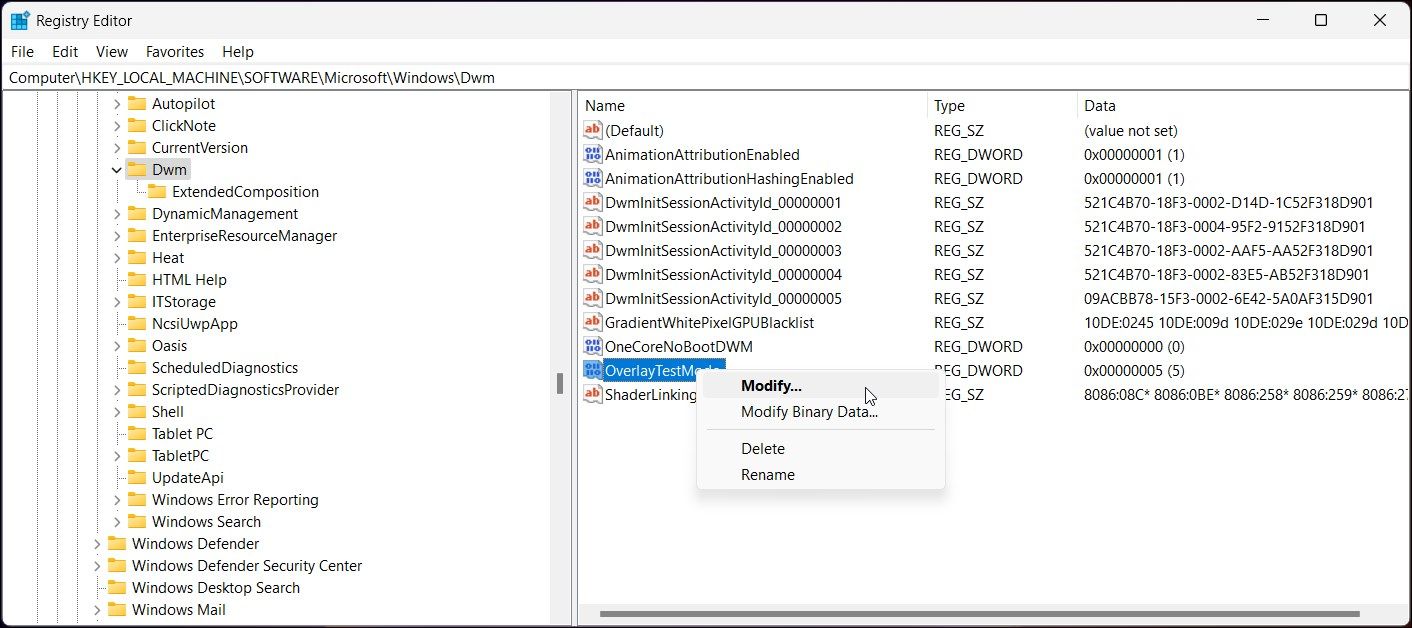Click the REG_SZ icon beside GradientWhitePixelGPUBlacklist
Viewport: 1412px width, 628px height.
(x=592, y=322)
